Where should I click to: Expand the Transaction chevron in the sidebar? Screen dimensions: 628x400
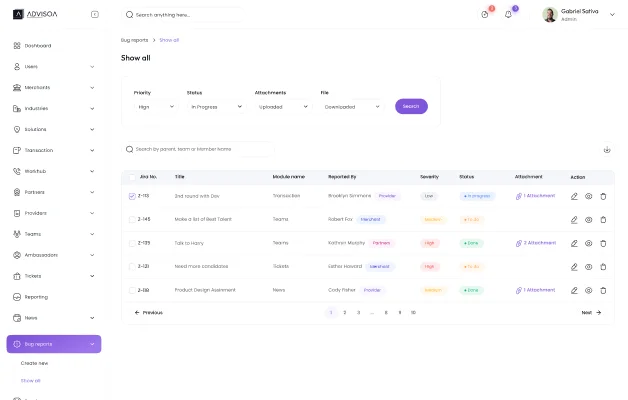pos(92,151)
